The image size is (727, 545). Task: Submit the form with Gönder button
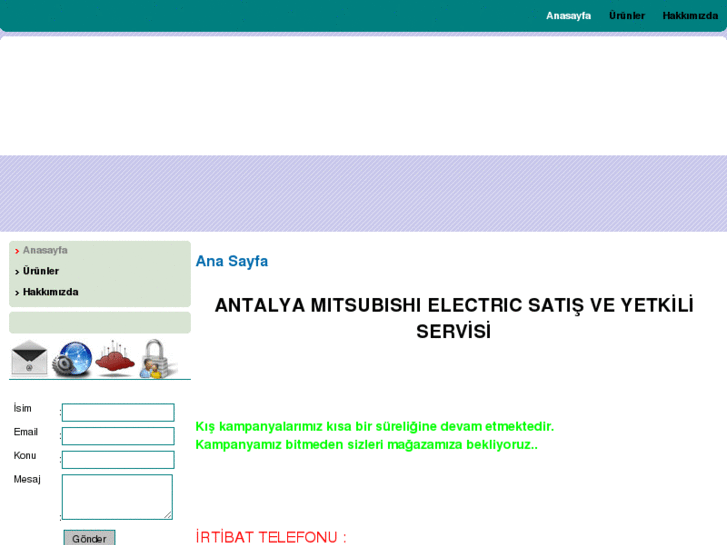[89, 539]
